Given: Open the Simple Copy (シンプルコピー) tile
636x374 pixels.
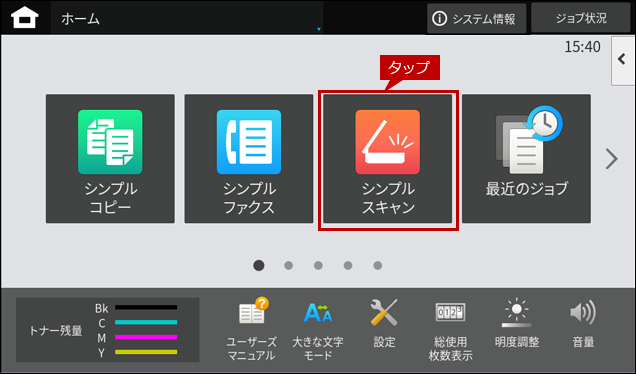Looking at the screenshot, I should click(x=110, y=159).
